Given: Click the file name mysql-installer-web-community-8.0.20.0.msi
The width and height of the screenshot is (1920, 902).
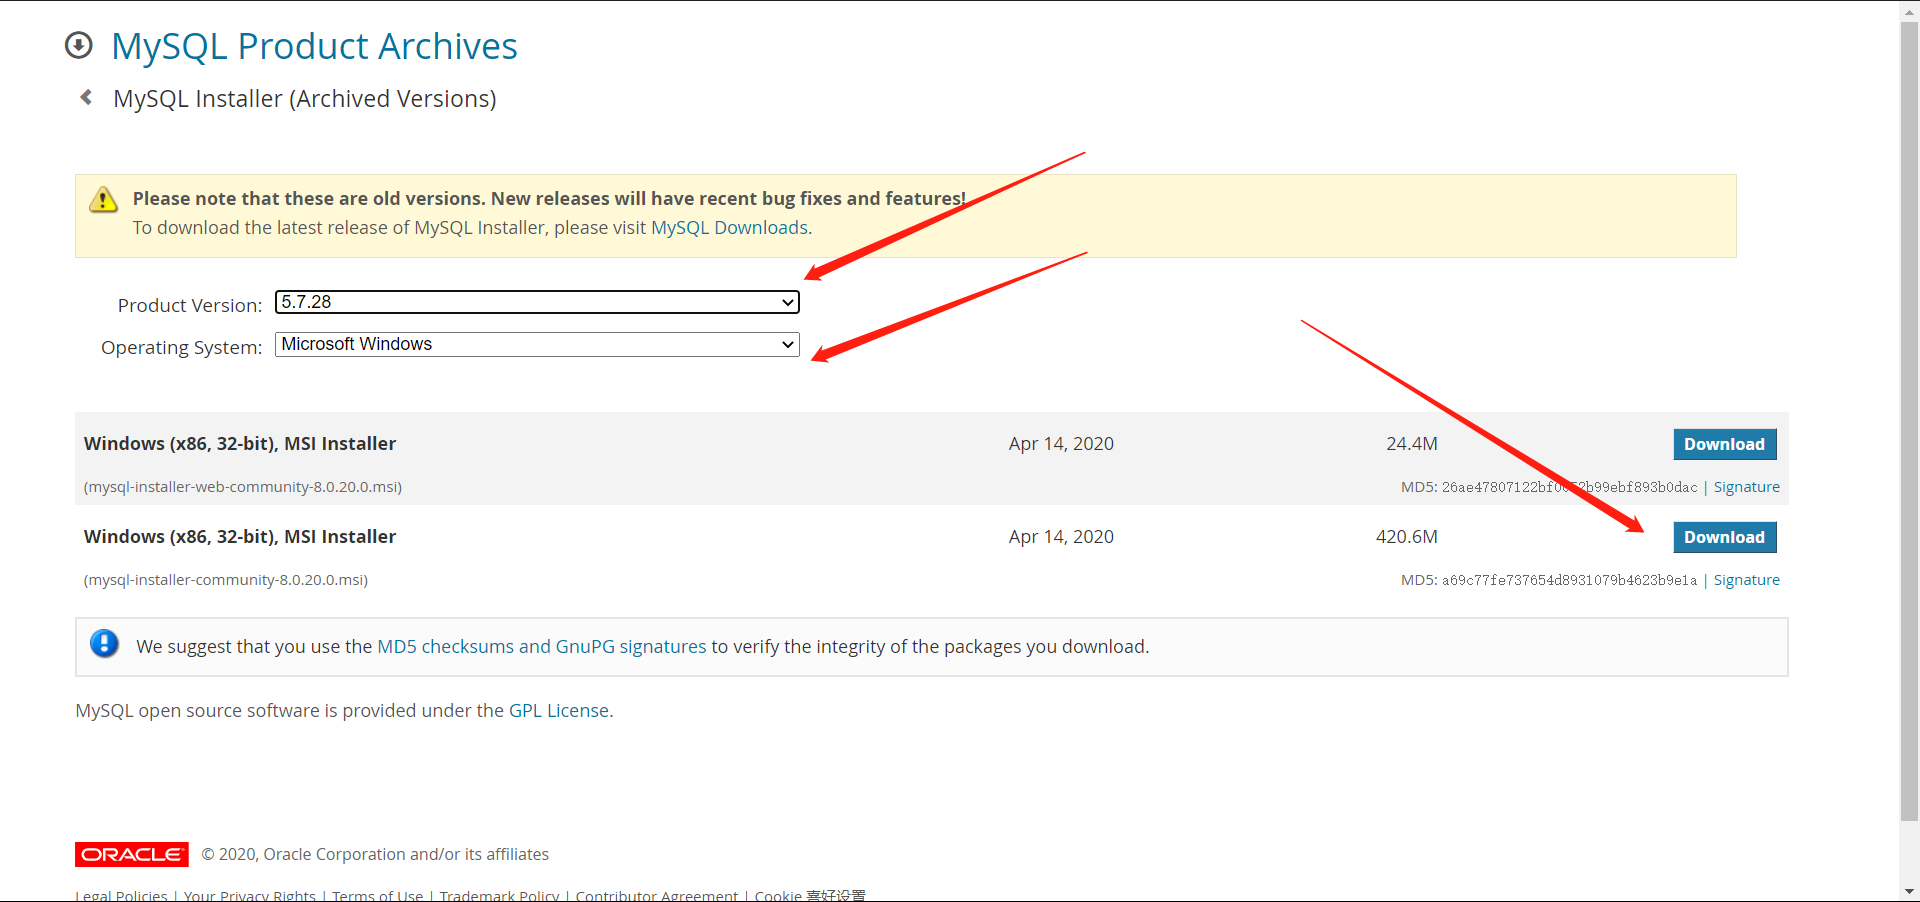Looking at the screenshot, I should click(x=243, y=487).
